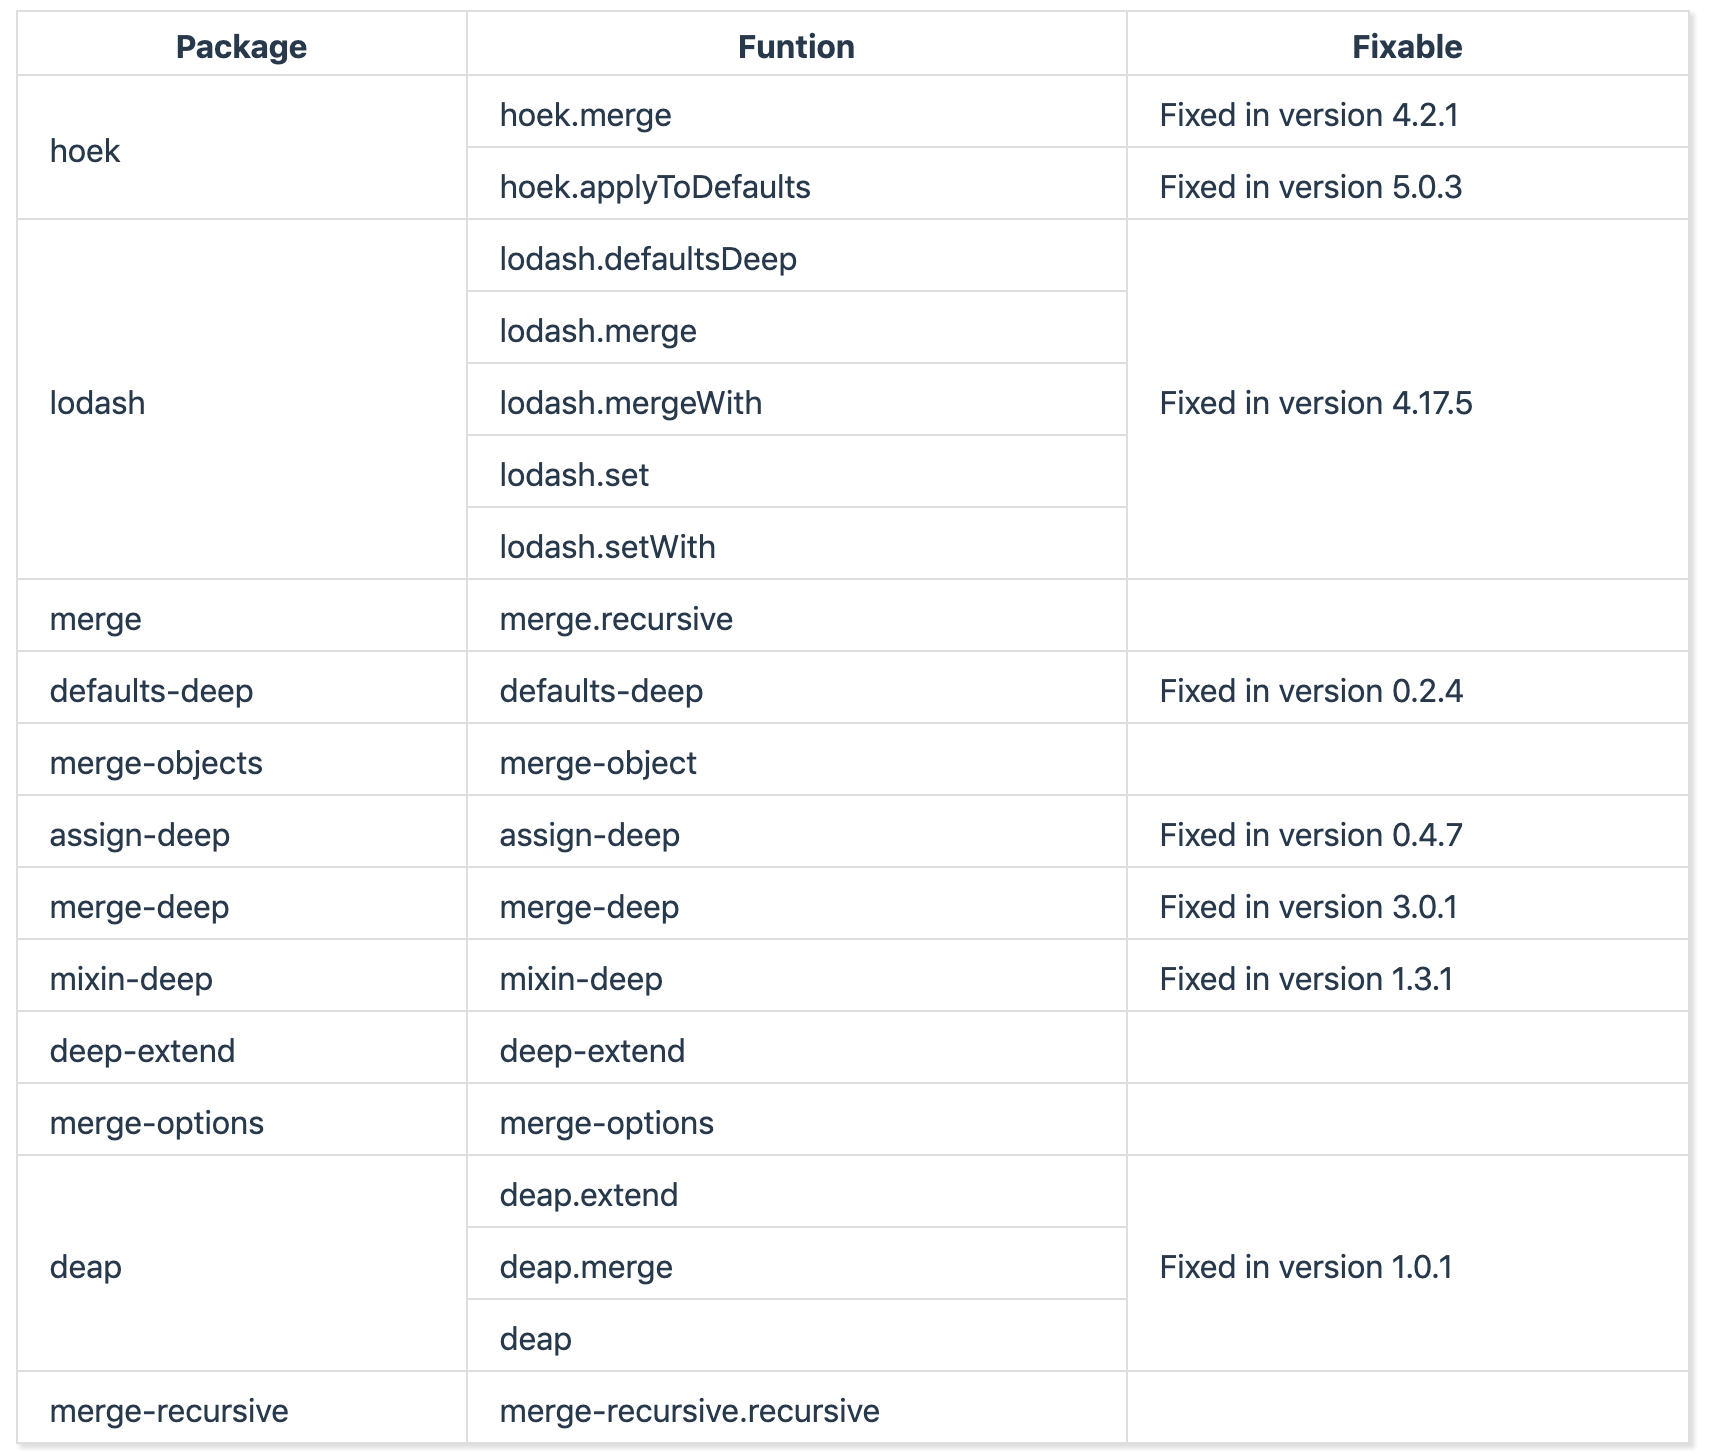
Task: Select the lodash package cell
Action: (98, 403)
